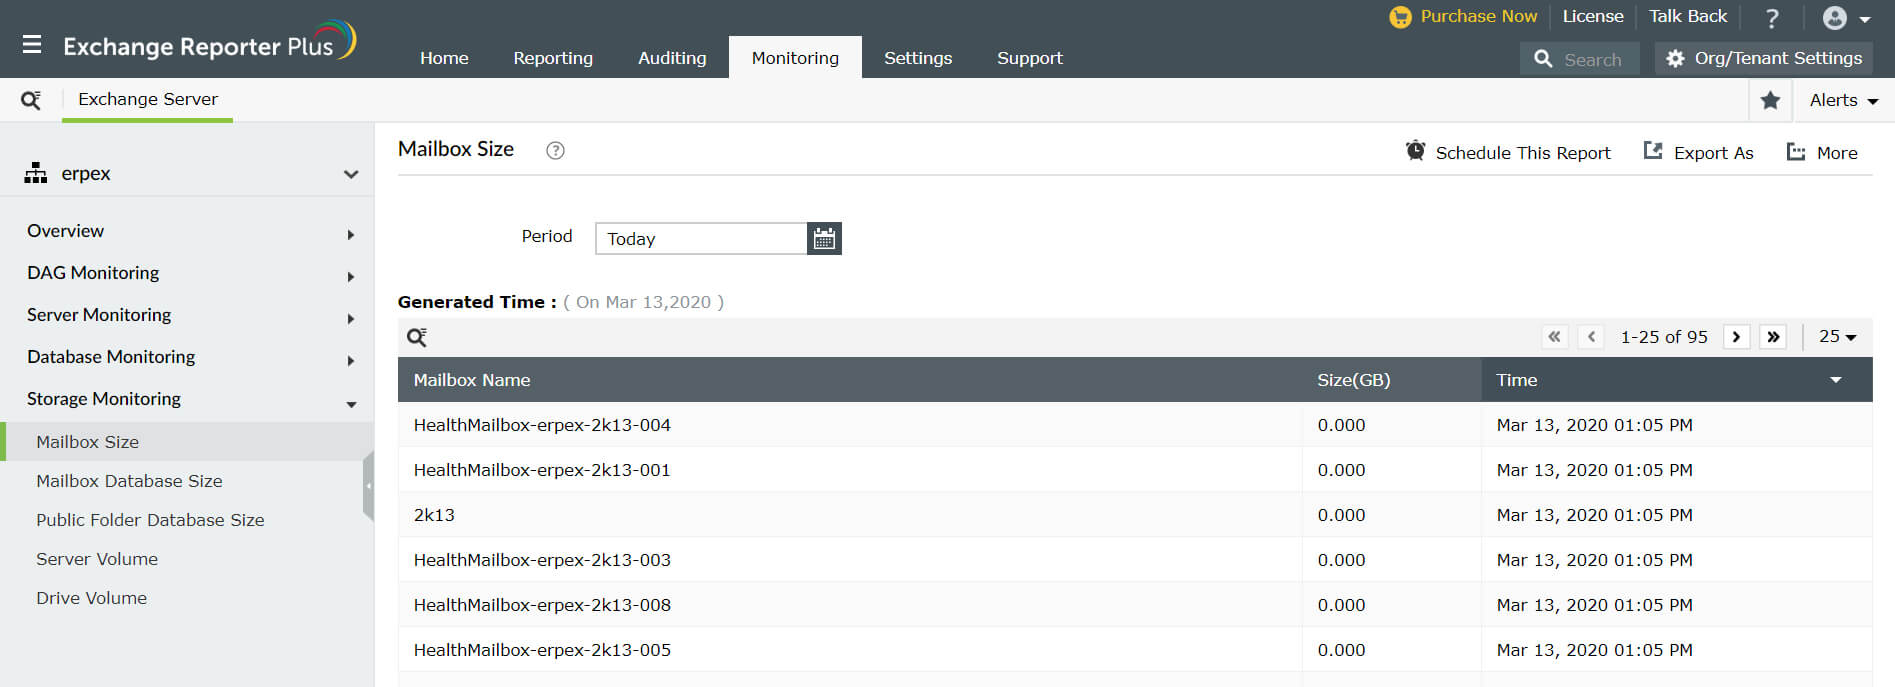The image size is (1895, 687).
Task: Open Mailbox Size help icon
Action: click(x=555, y=150)
